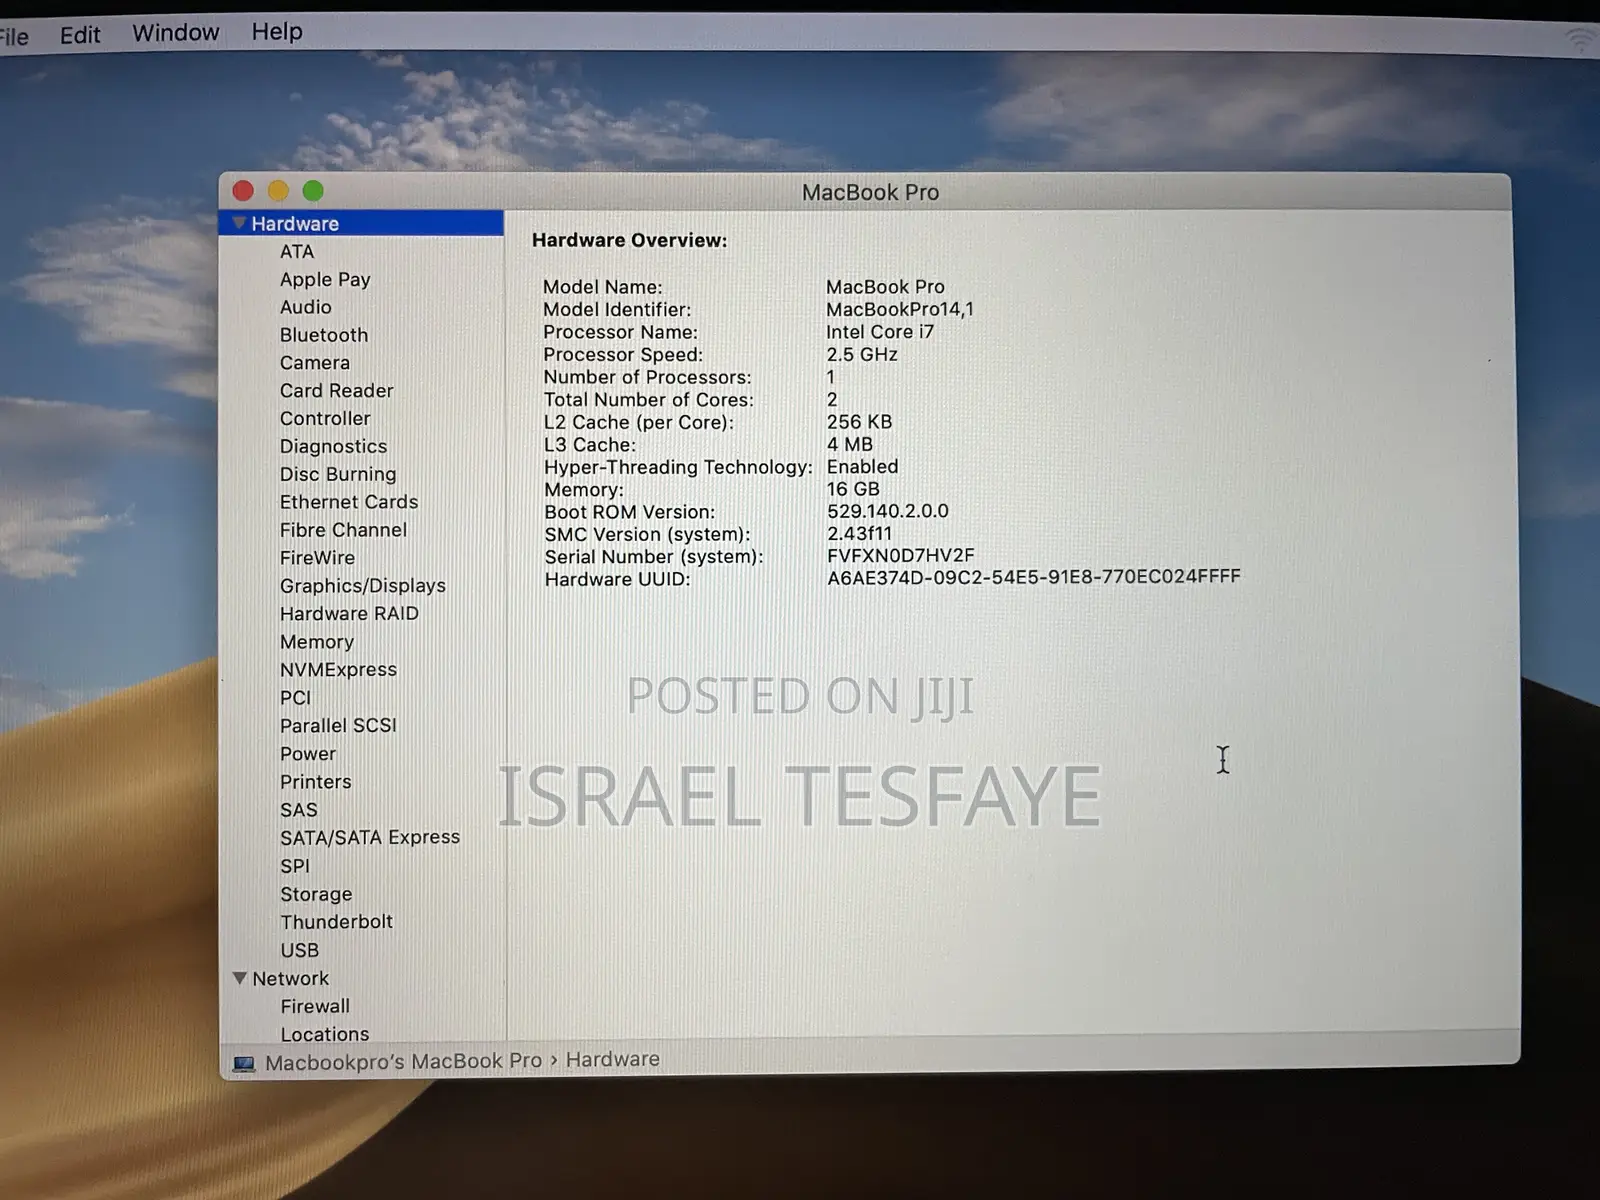
Task: Select Disc Burning in the sidebar
Action: tap(338, 474)
